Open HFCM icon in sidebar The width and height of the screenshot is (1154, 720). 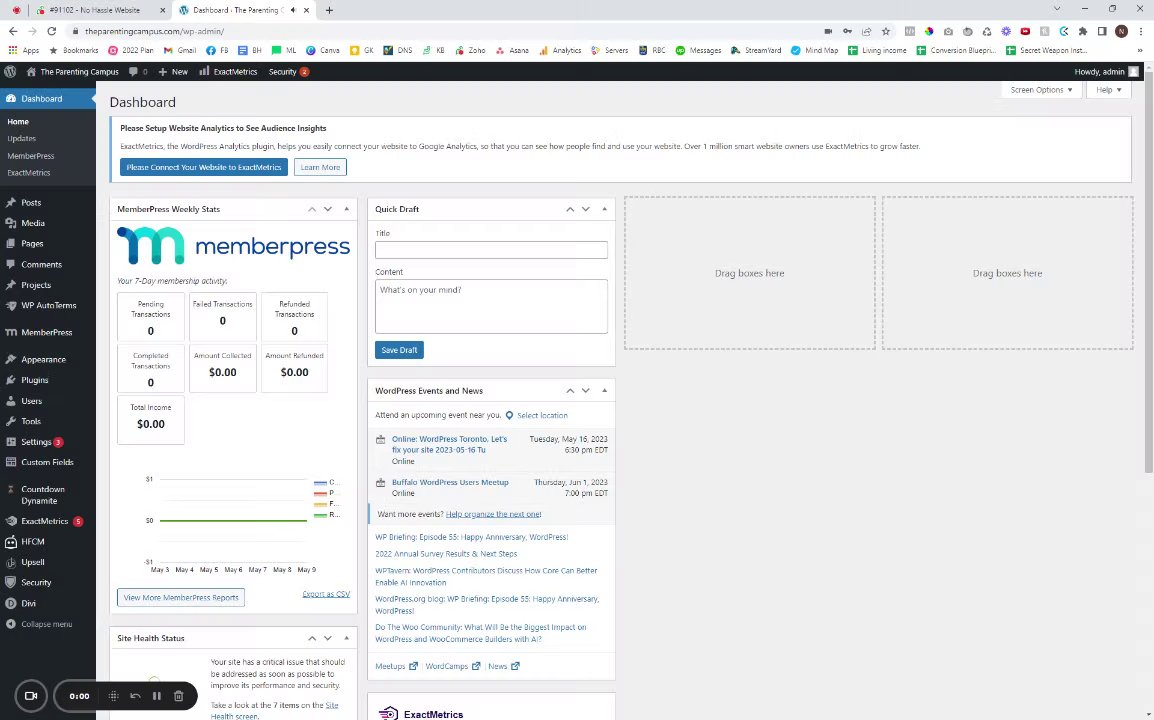point(10,542)
